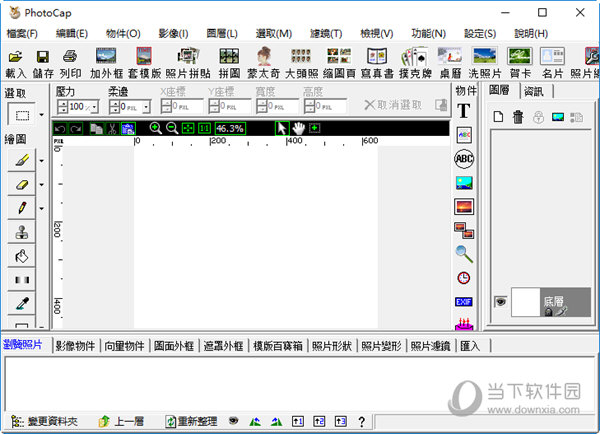The image size is (600, 434).
Task: Expand the pencil tool options arrow
Action: (x=41, y=209)
